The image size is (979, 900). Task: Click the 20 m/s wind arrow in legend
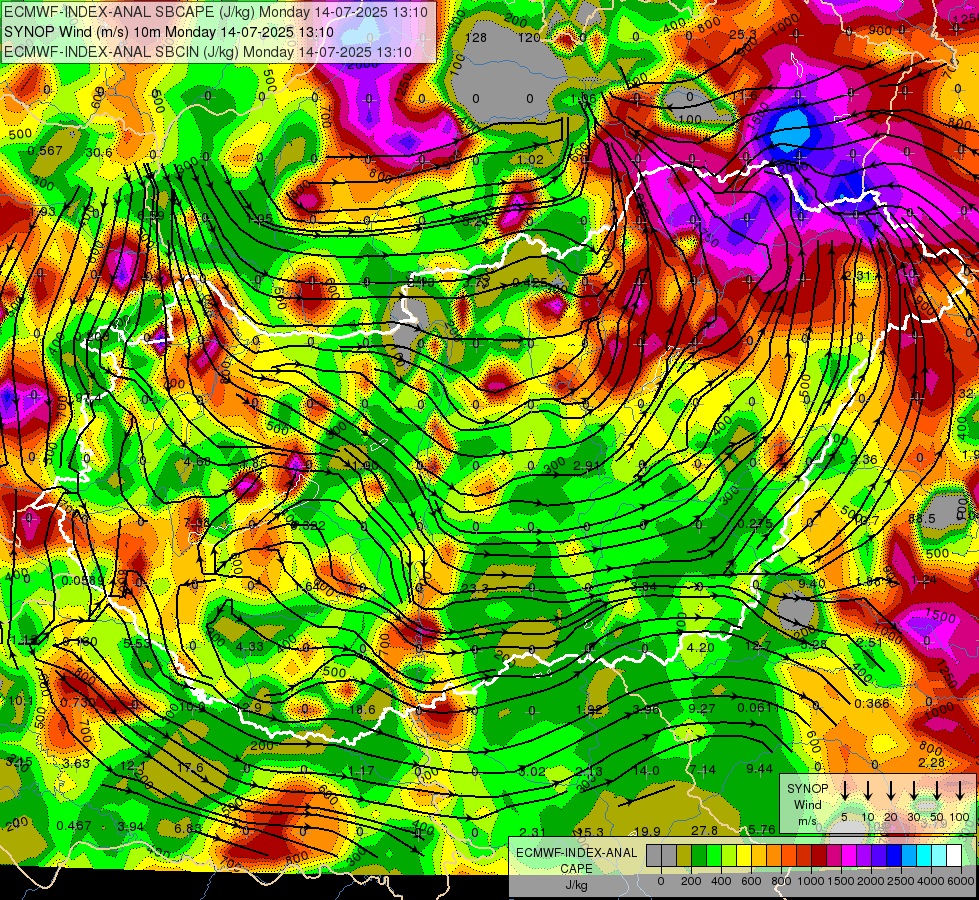click(891, 791)
